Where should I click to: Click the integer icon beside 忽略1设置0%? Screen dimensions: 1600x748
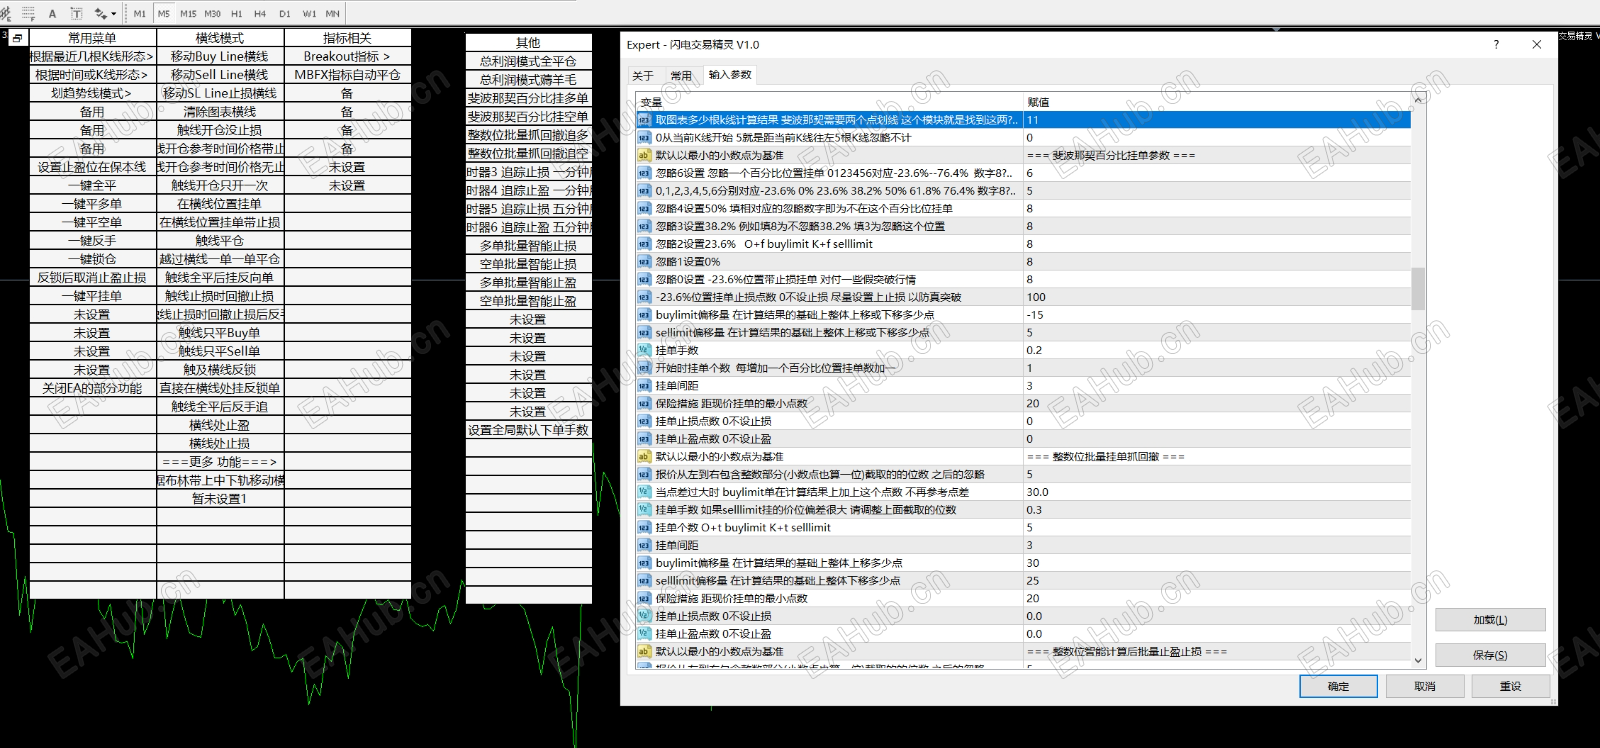coord(645,262)
